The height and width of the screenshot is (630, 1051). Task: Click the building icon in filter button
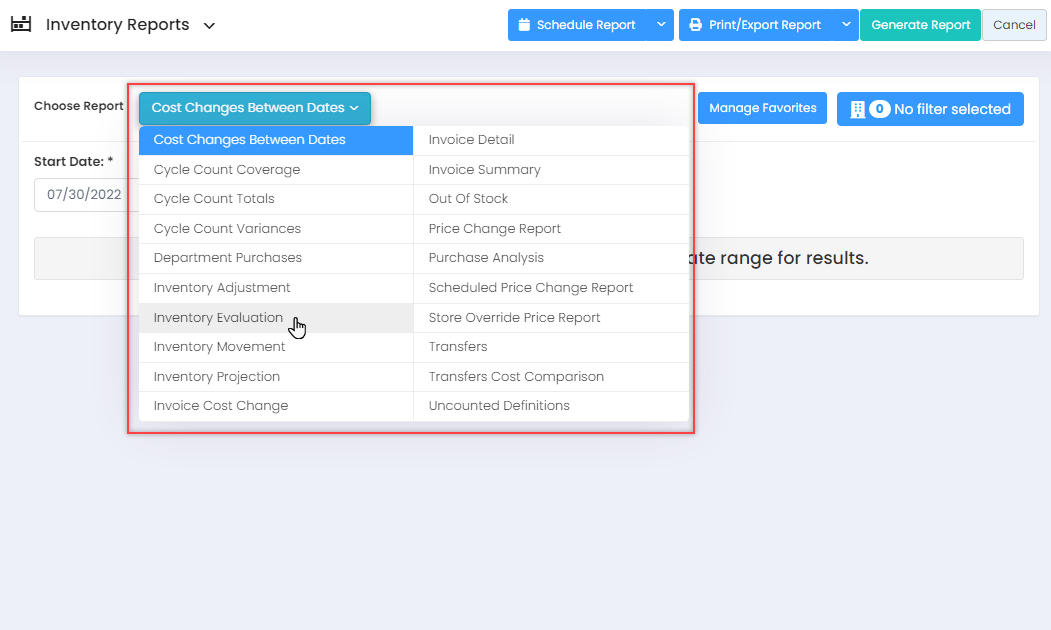coord(857,109)
